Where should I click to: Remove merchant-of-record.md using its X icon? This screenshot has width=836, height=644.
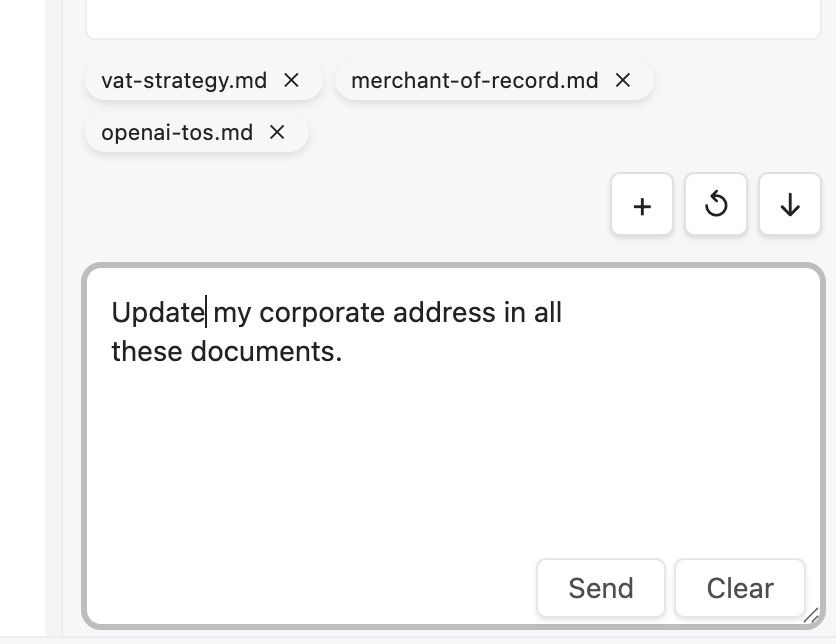tap(622, 80)
